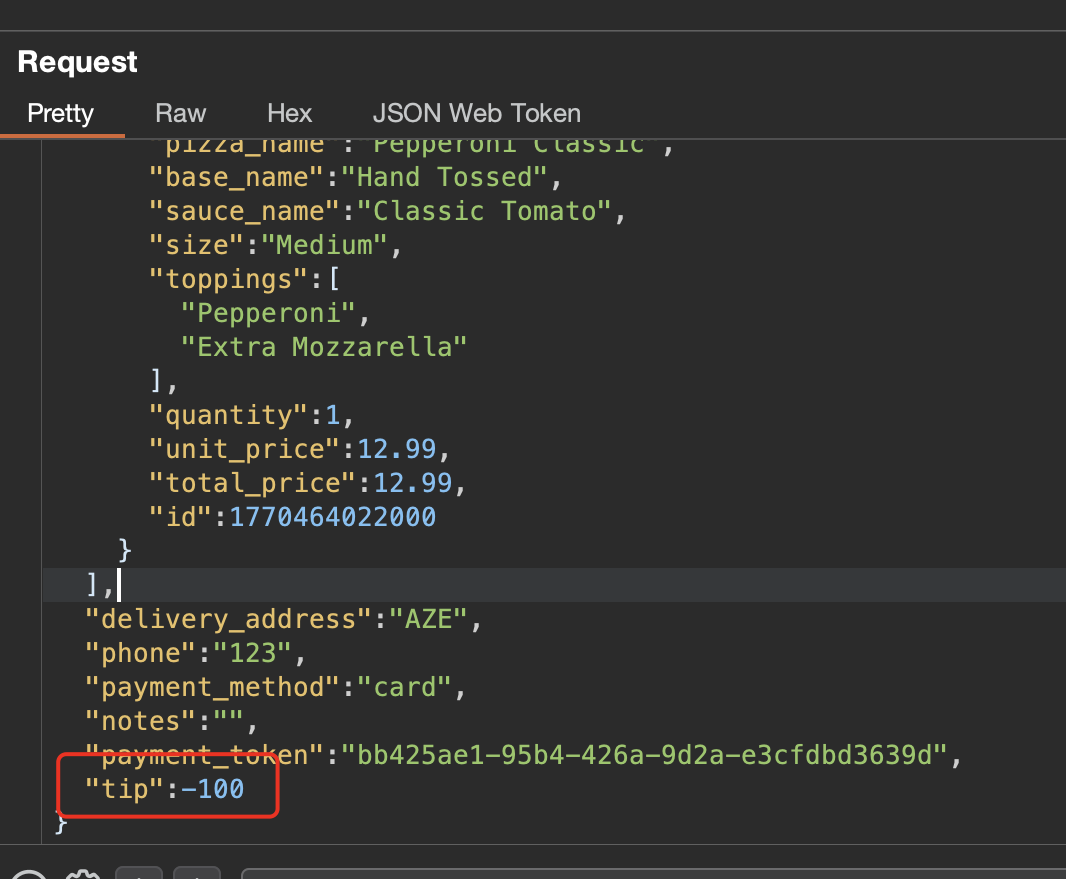The height and width of the screenshot is (879, 1066).
Task: Click the Request panel heading
Action: point(77,62)
